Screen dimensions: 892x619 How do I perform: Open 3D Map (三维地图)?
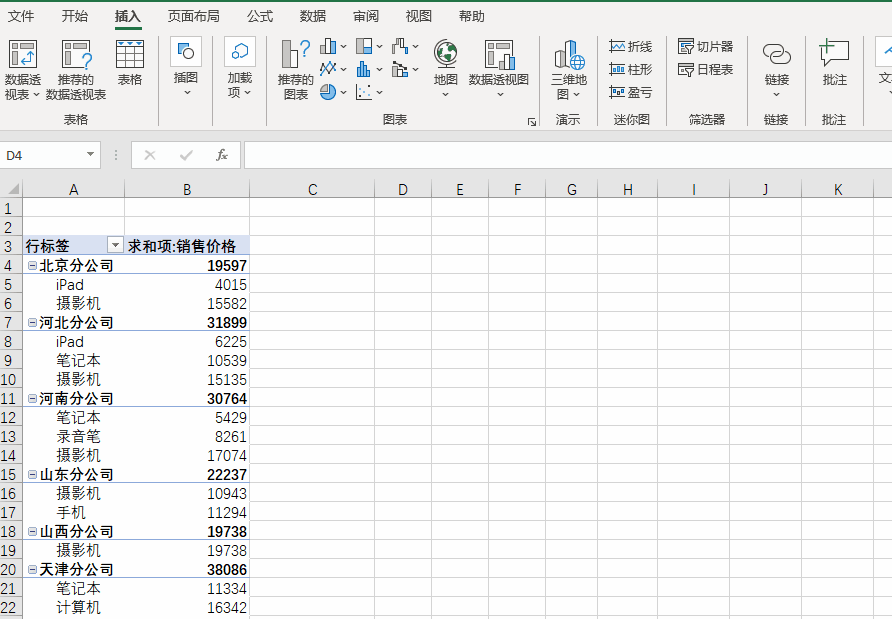[x=568, y=69]
